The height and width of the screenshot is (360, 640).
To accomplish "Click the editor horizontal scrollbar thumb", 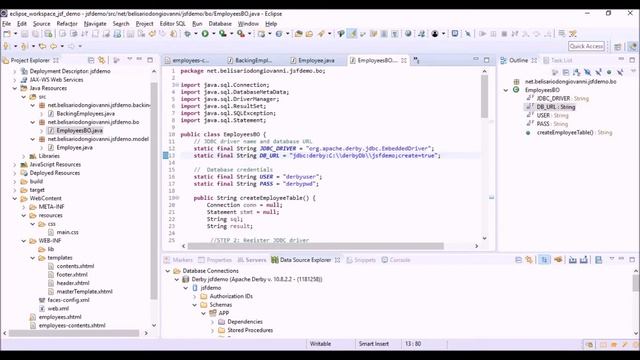I will click(x=315, y=246).
